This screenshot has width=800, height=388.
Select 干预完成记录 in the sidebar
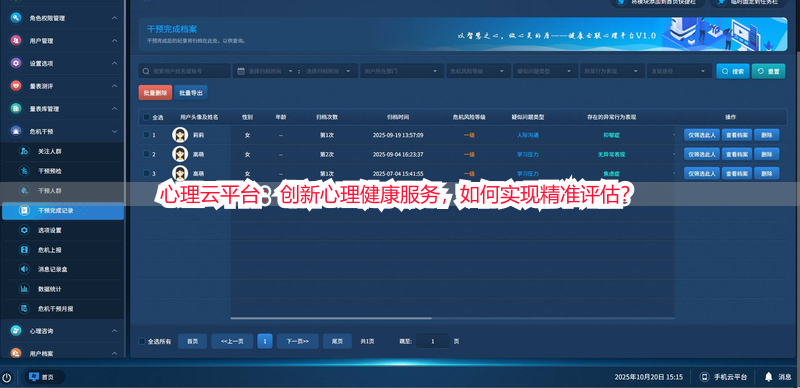[x=63, y=210]
